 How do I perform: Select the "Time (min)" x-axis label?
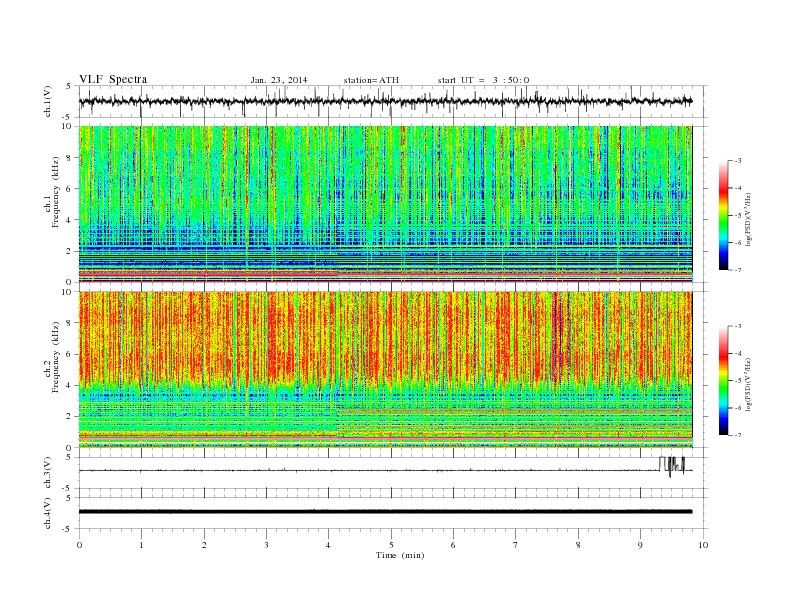tap(400, 555)
